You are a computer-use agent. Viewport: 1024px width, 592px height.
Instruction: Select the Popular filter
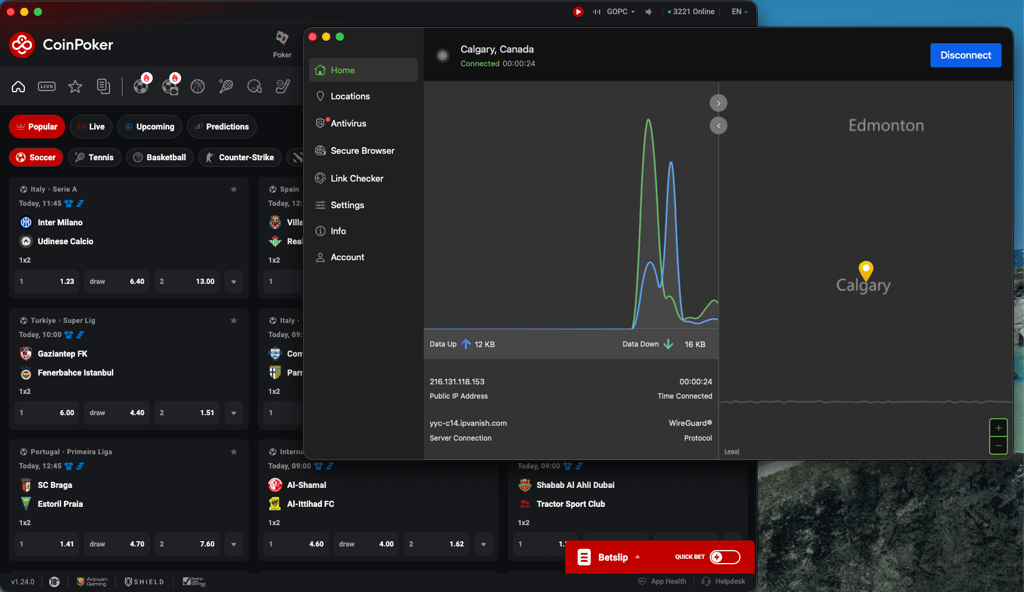coord(37,127)
